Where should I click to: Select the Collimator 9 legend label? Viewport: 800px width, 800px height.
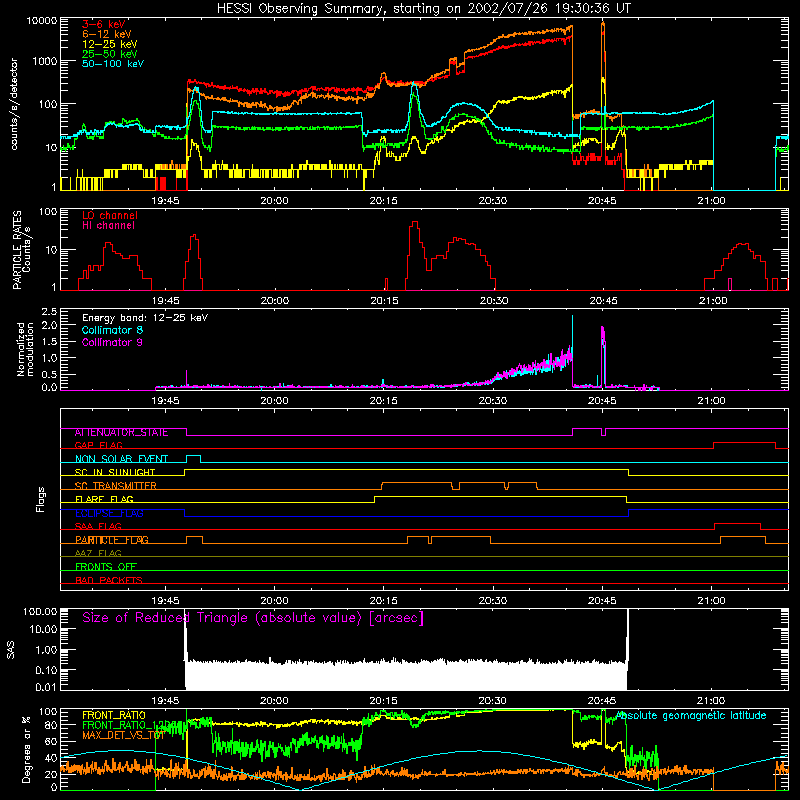[x=112, y=342]
